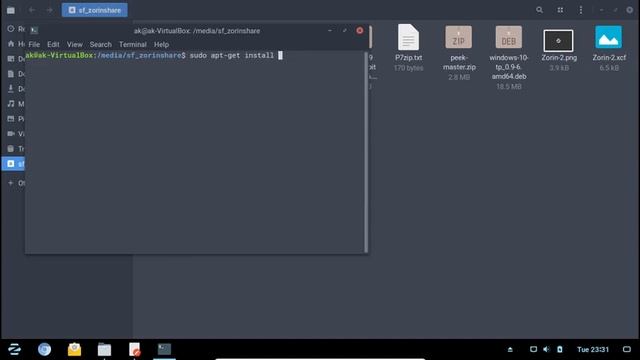Minimize the terminal window
The image size is (640, 360).
pyautogui.click(x=330, y=31)
